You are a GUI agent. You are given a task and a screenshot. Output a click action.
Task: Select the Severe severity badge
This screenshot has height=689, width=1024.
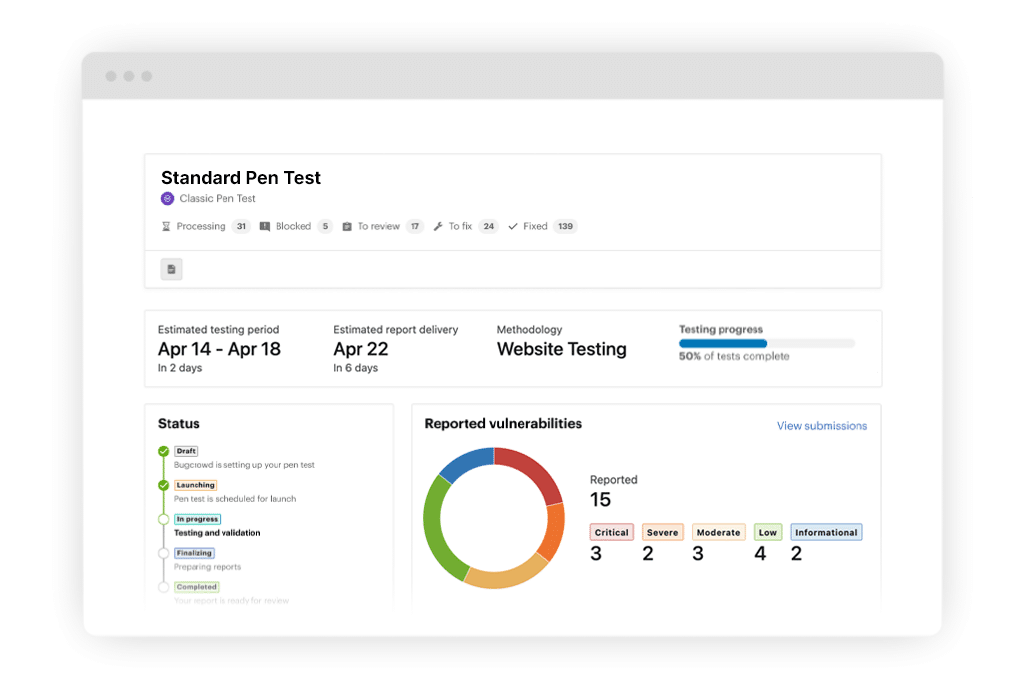coord(662,533)
